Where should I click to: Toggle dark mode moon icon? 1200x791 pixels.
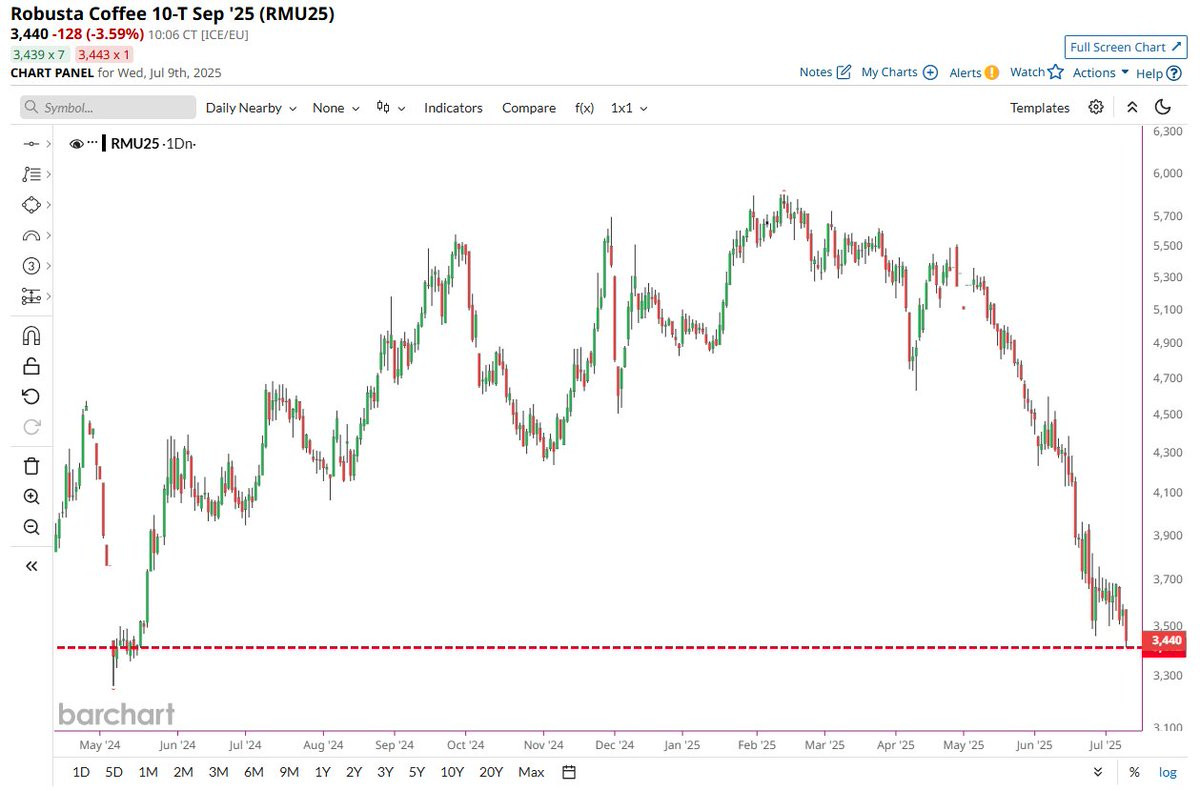(x=1162, y=107)
